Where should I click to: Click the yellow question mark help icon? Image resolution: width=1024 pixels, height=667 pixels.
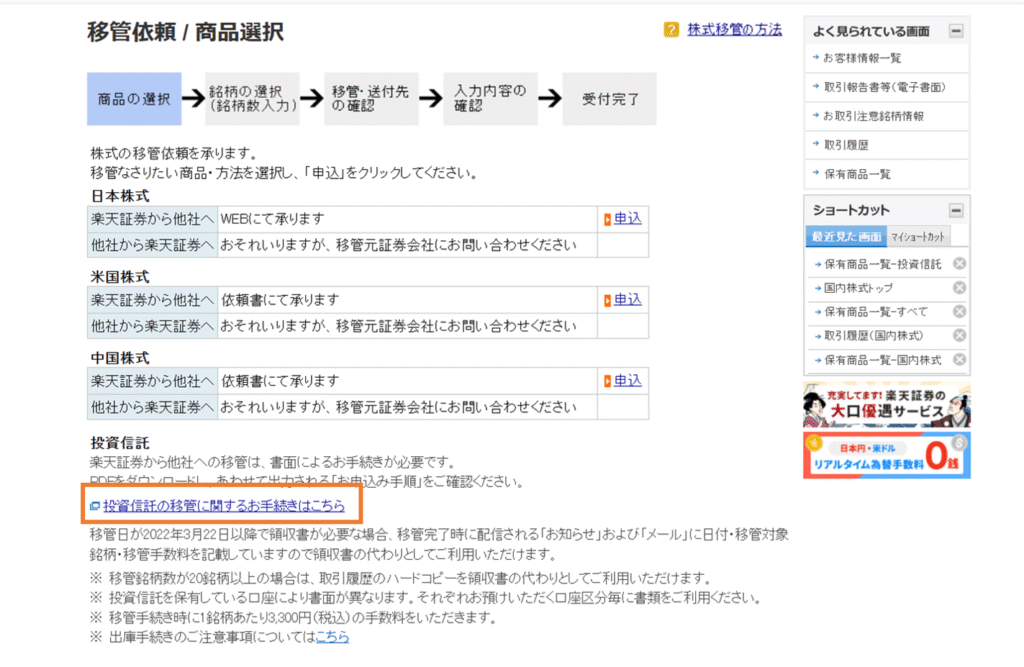(671, 30)
